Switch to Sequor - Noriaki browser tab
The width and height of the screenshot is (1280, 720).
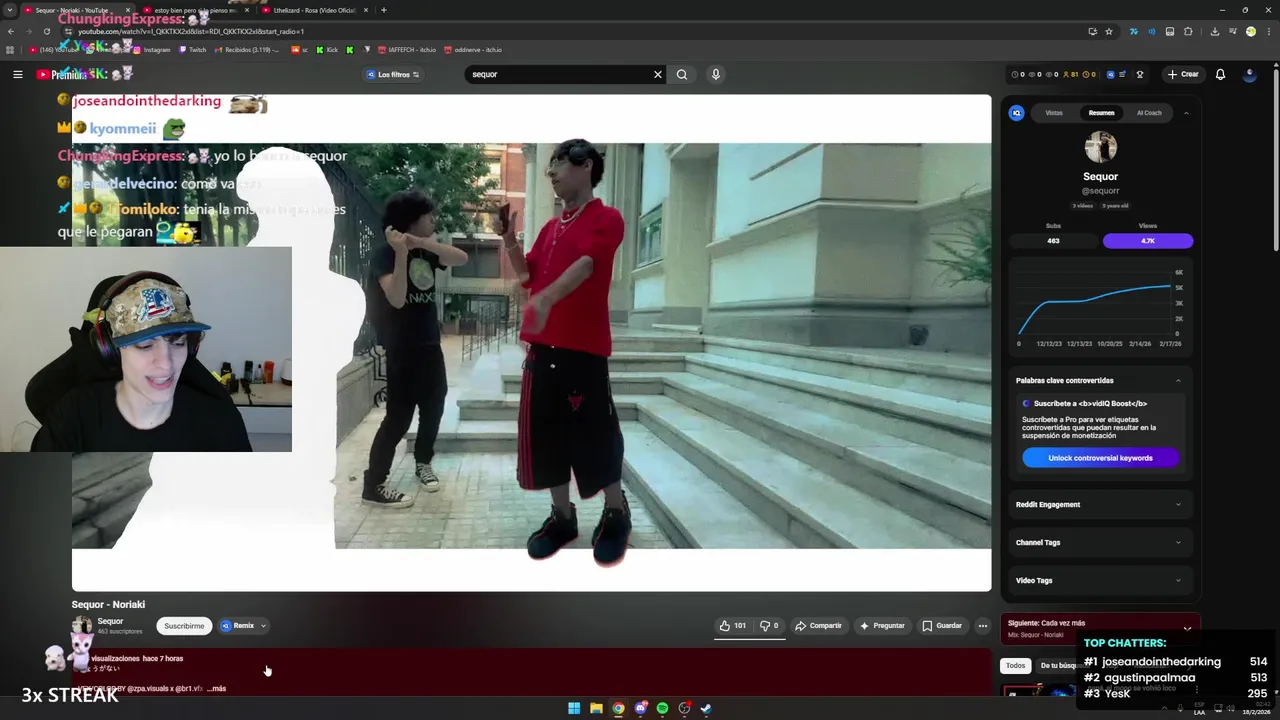[77, 10]
